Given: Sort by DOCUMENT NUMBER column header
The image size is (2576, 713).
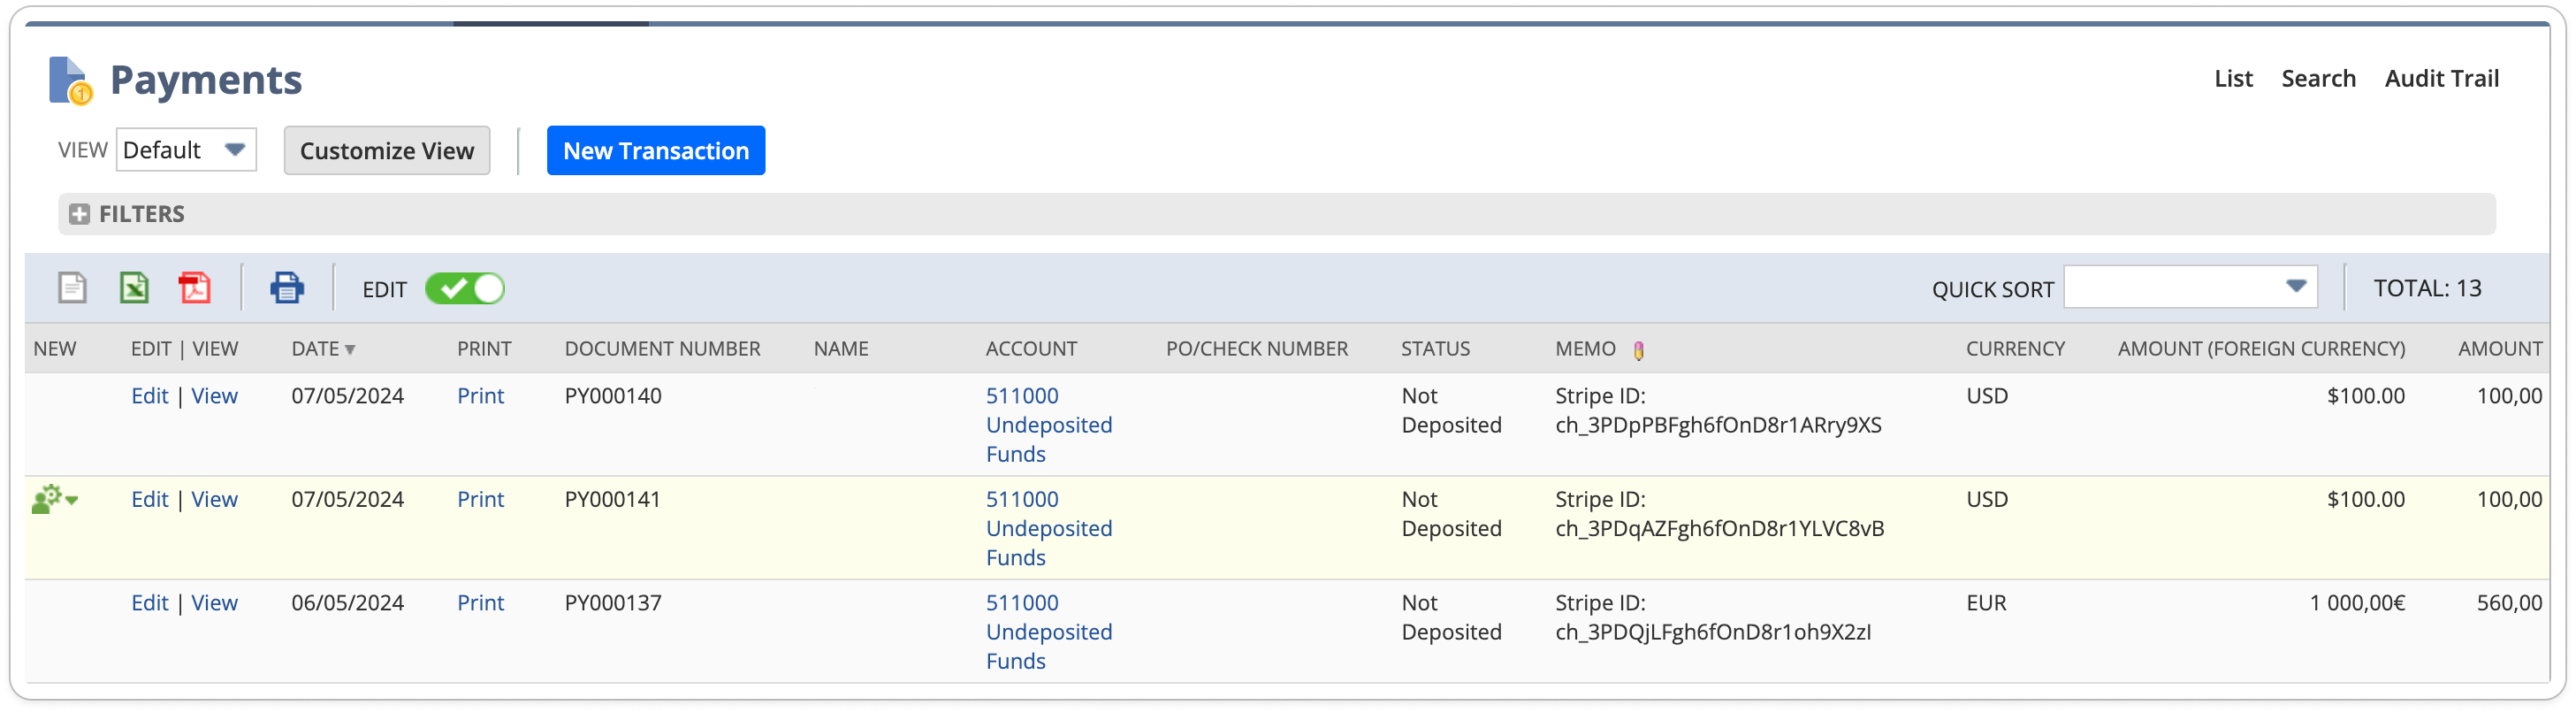Looking at the screenshot, I should 662,349.
